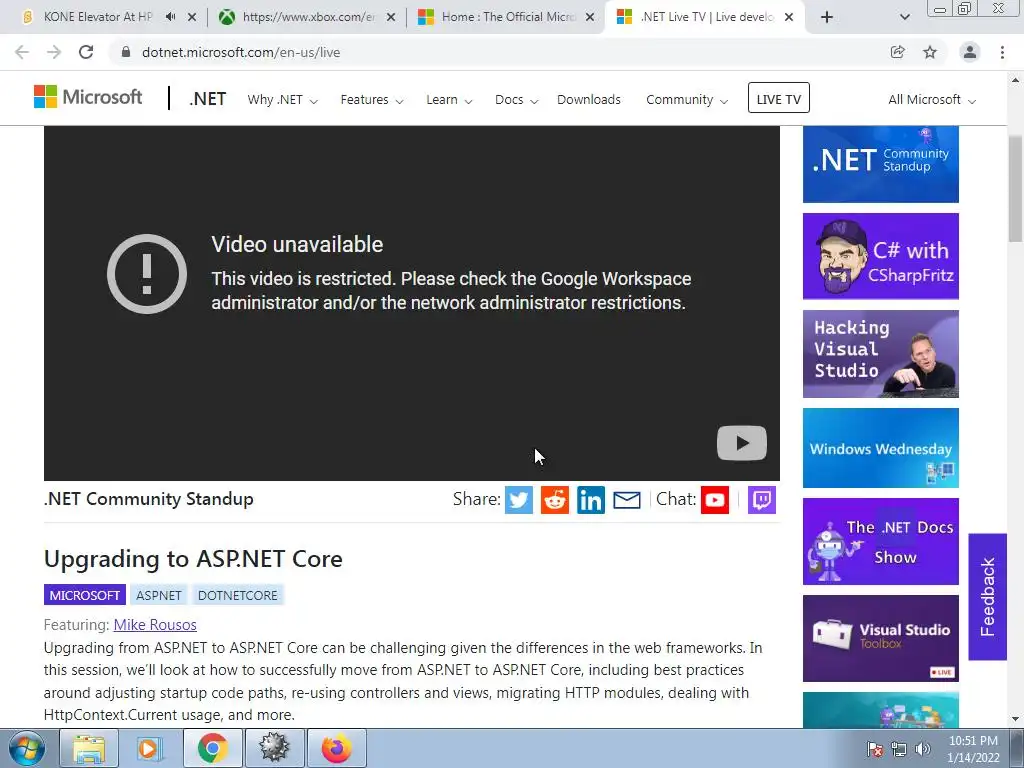Expand the Why .NET menu
The height and width of the screenshot is (768, 1024).
click(282, 100)
